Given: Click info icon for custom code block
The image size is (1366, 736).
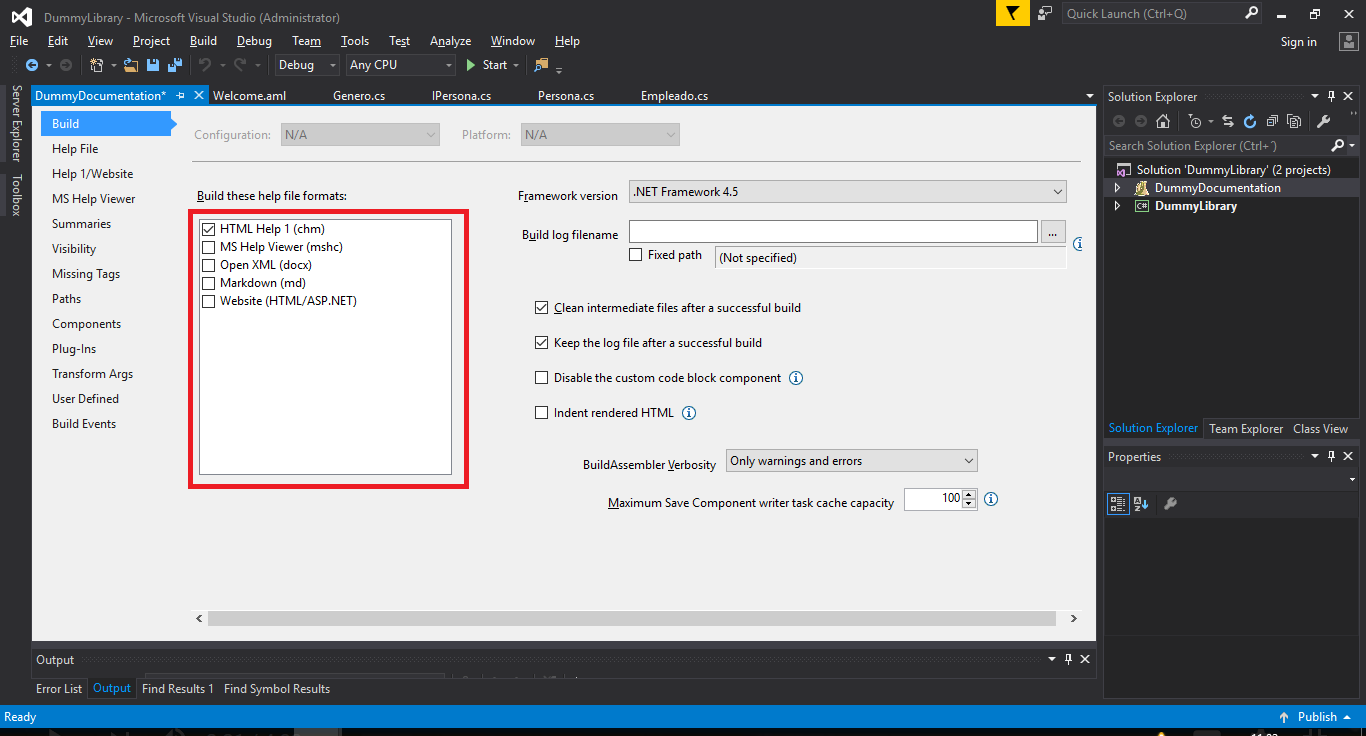Looking at the screenshot, I should [x=796, y=378].
